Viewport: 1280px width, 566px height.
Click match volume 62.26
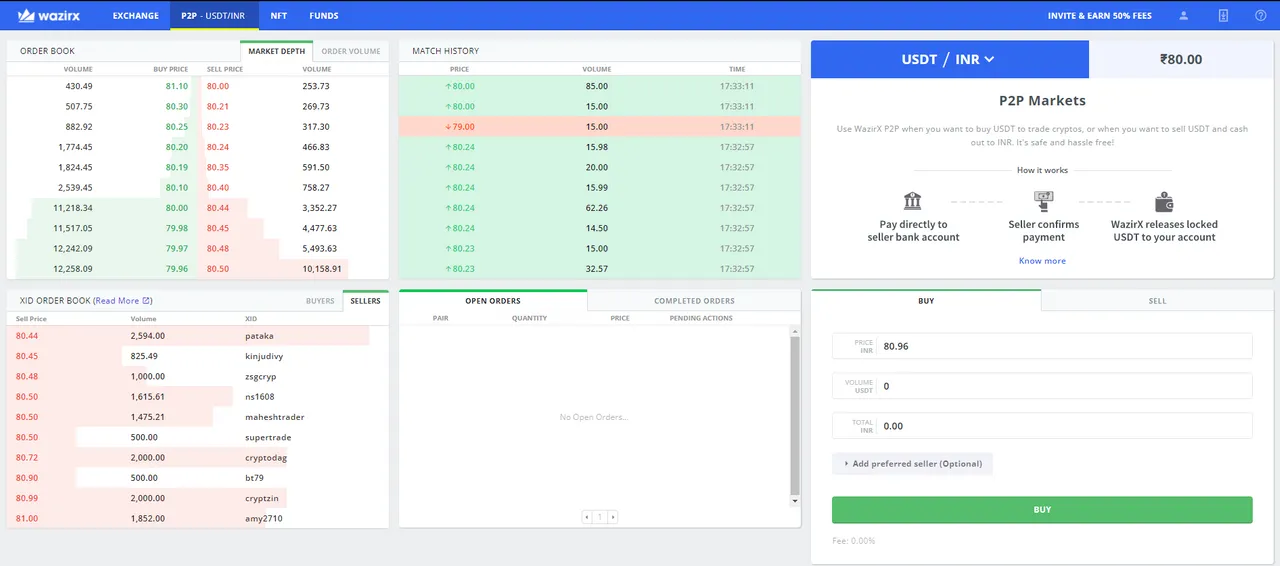coord(597,208)
